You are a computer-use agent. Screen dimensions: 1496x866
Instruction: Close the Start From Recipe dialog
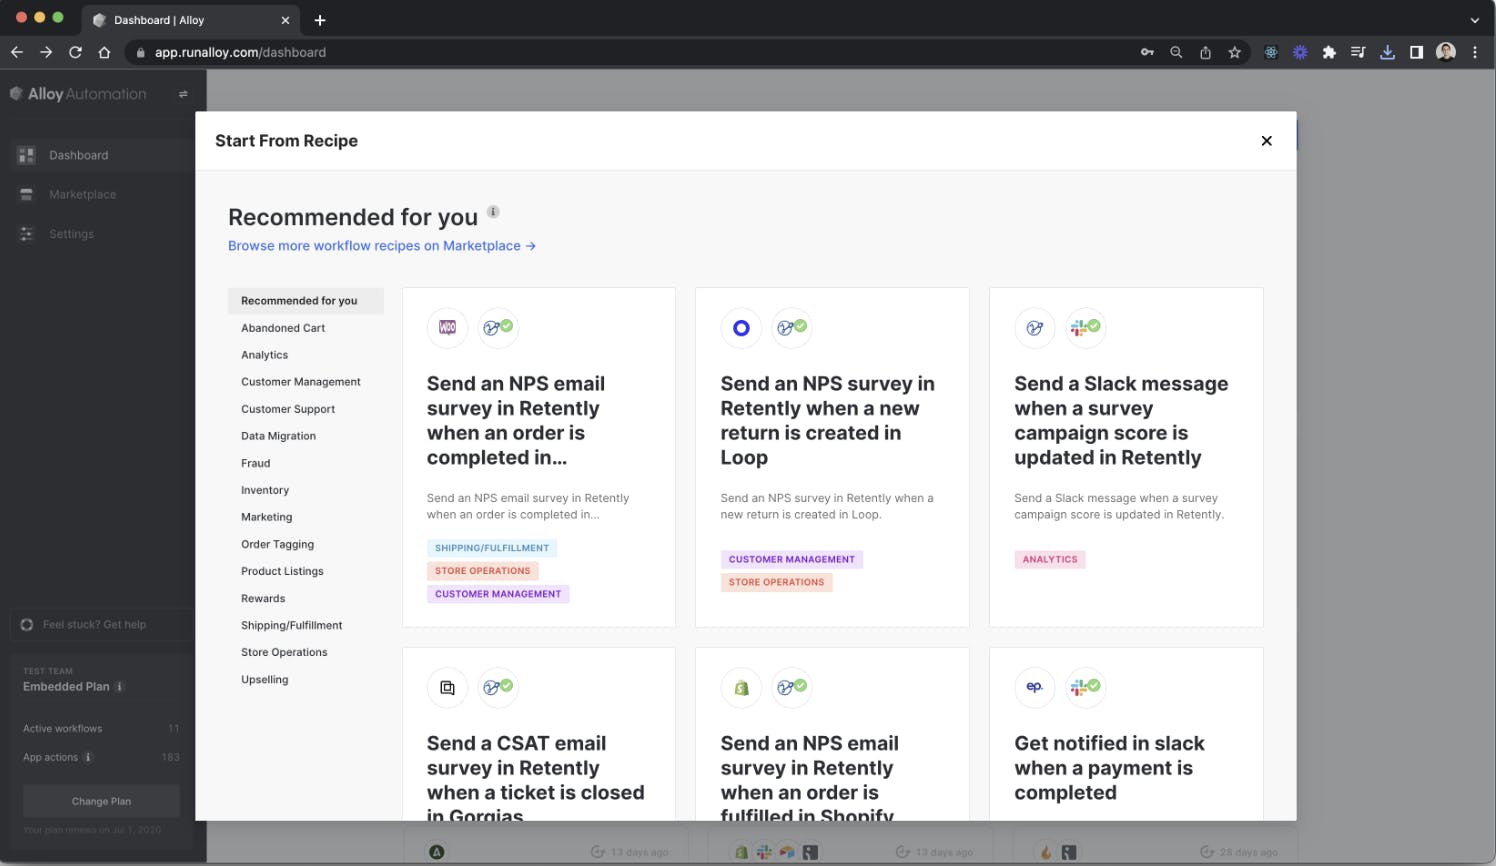[x=1266, y=141]
